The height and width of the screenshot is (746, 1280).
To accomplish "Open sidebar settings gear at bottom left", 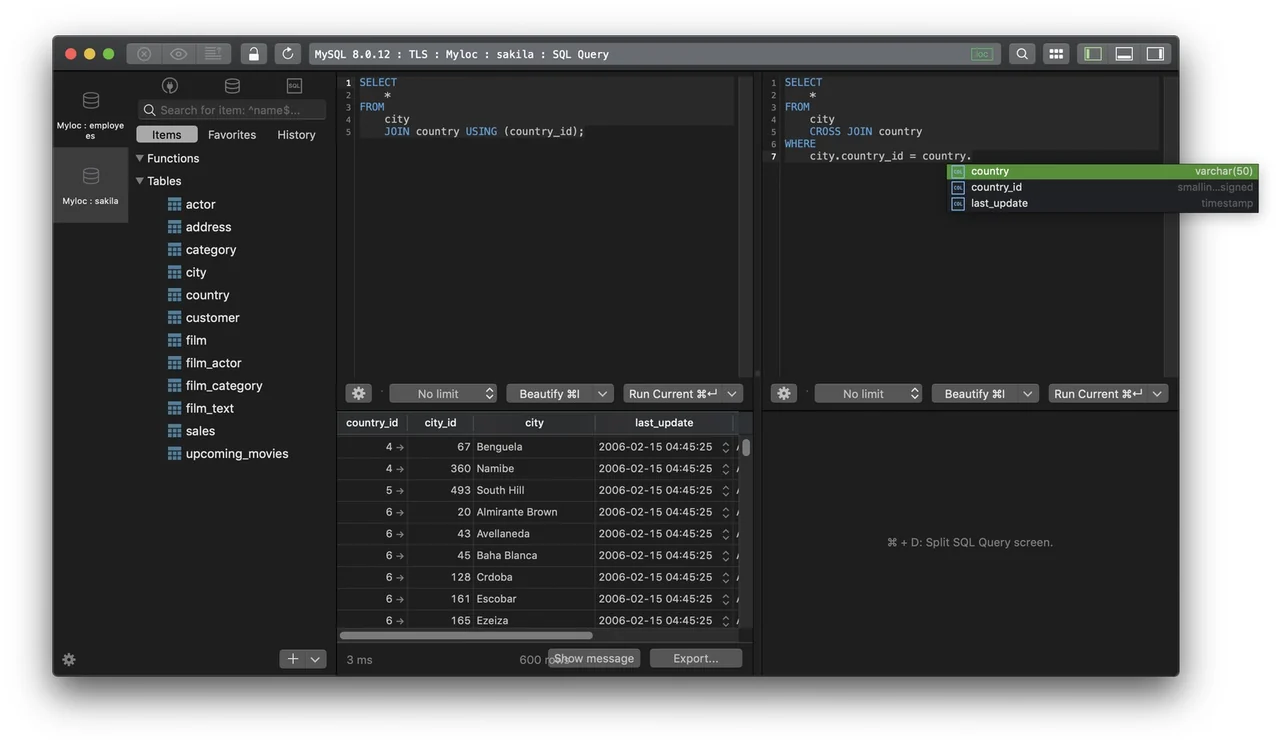I will tap(69, 660).
